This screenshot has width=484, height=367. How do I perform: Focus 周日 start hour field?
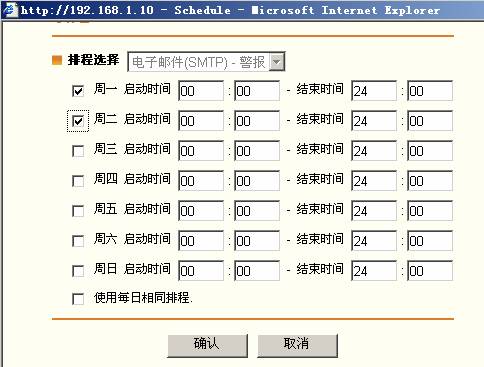[201, 270]
